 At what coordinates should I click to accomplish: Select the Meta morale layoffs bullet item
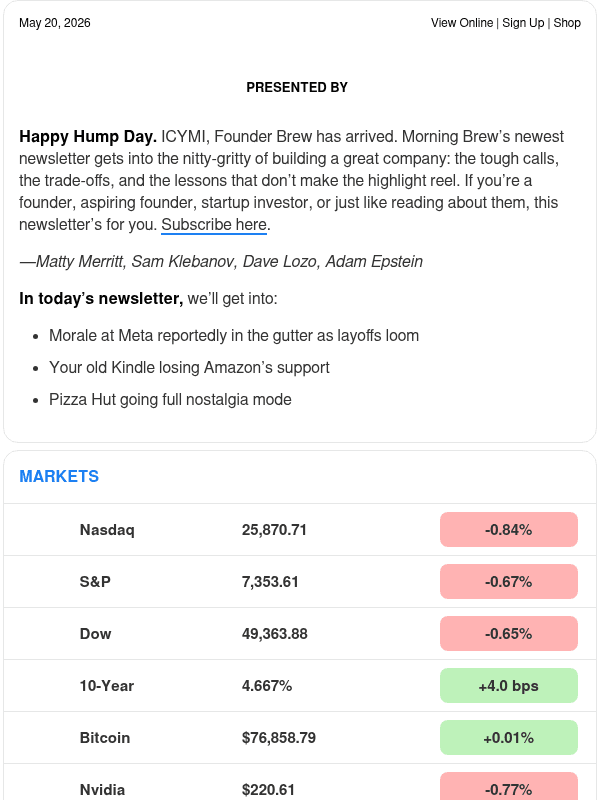pyautogui.click(x=234, y=336)
